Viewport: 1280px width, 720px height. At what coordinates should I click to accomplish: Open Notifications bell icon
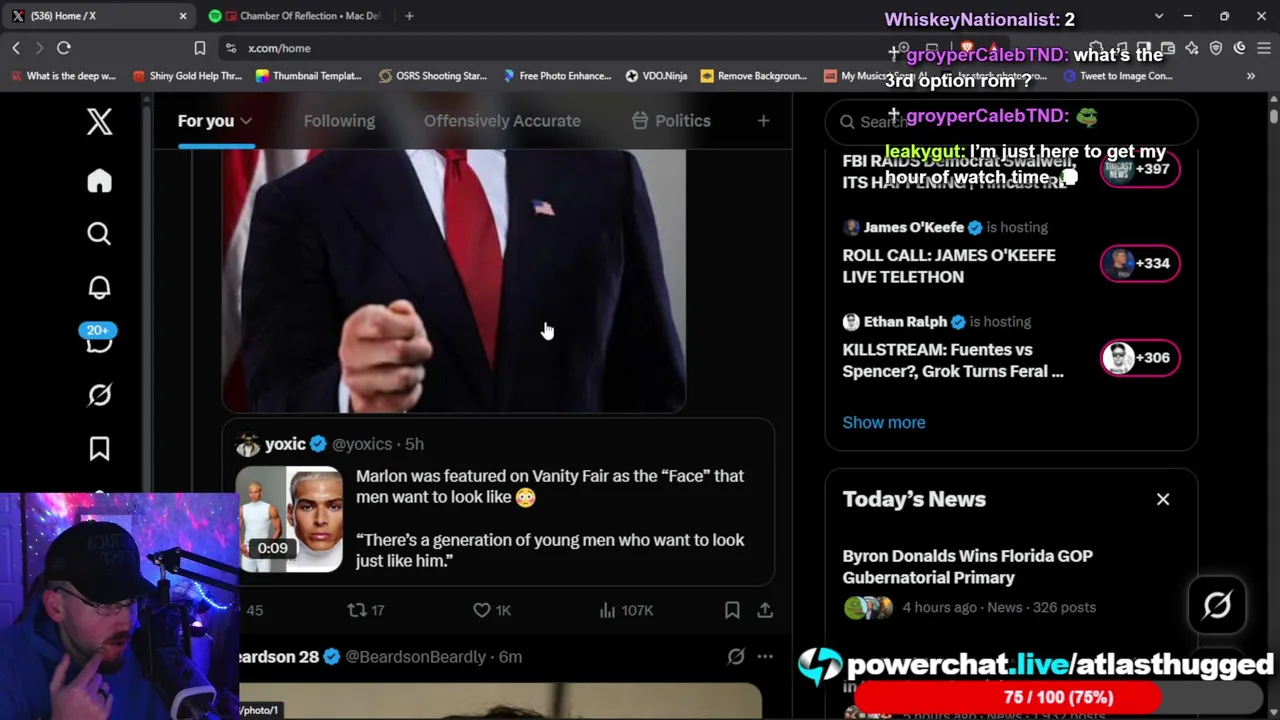coord(99,288)
